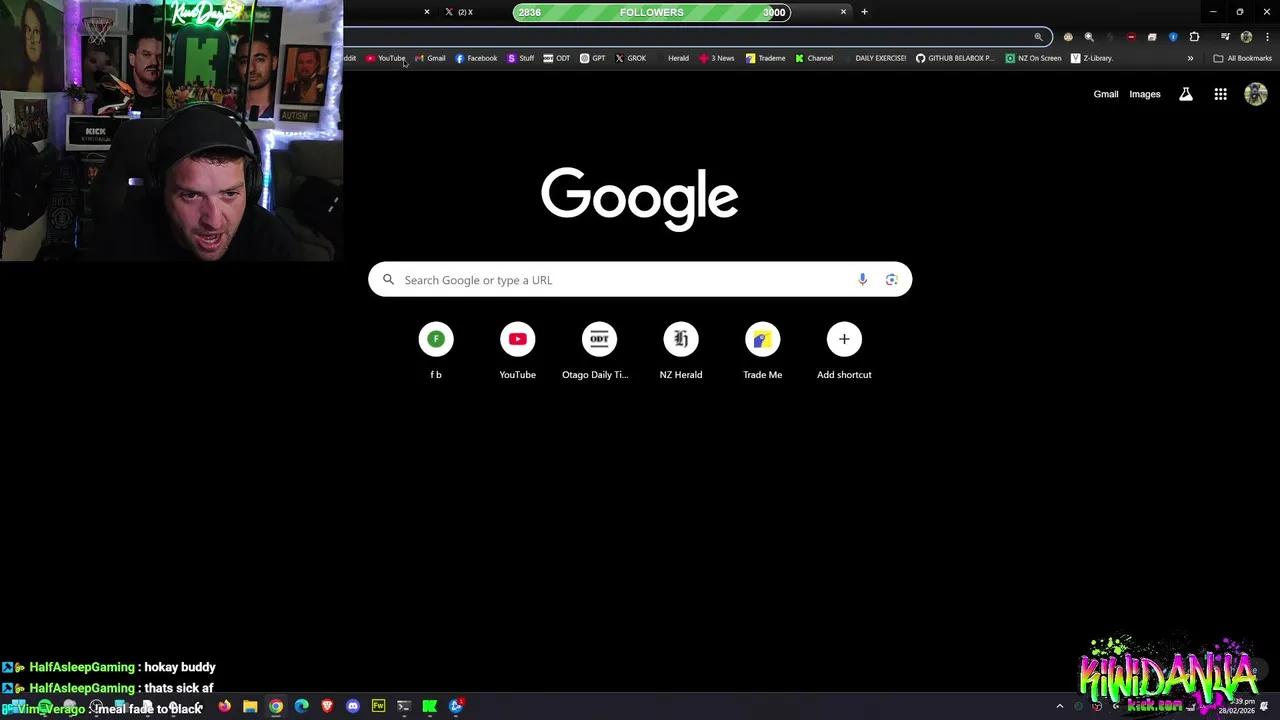
Task: Open the Google apps grid
Action: 1220,94
